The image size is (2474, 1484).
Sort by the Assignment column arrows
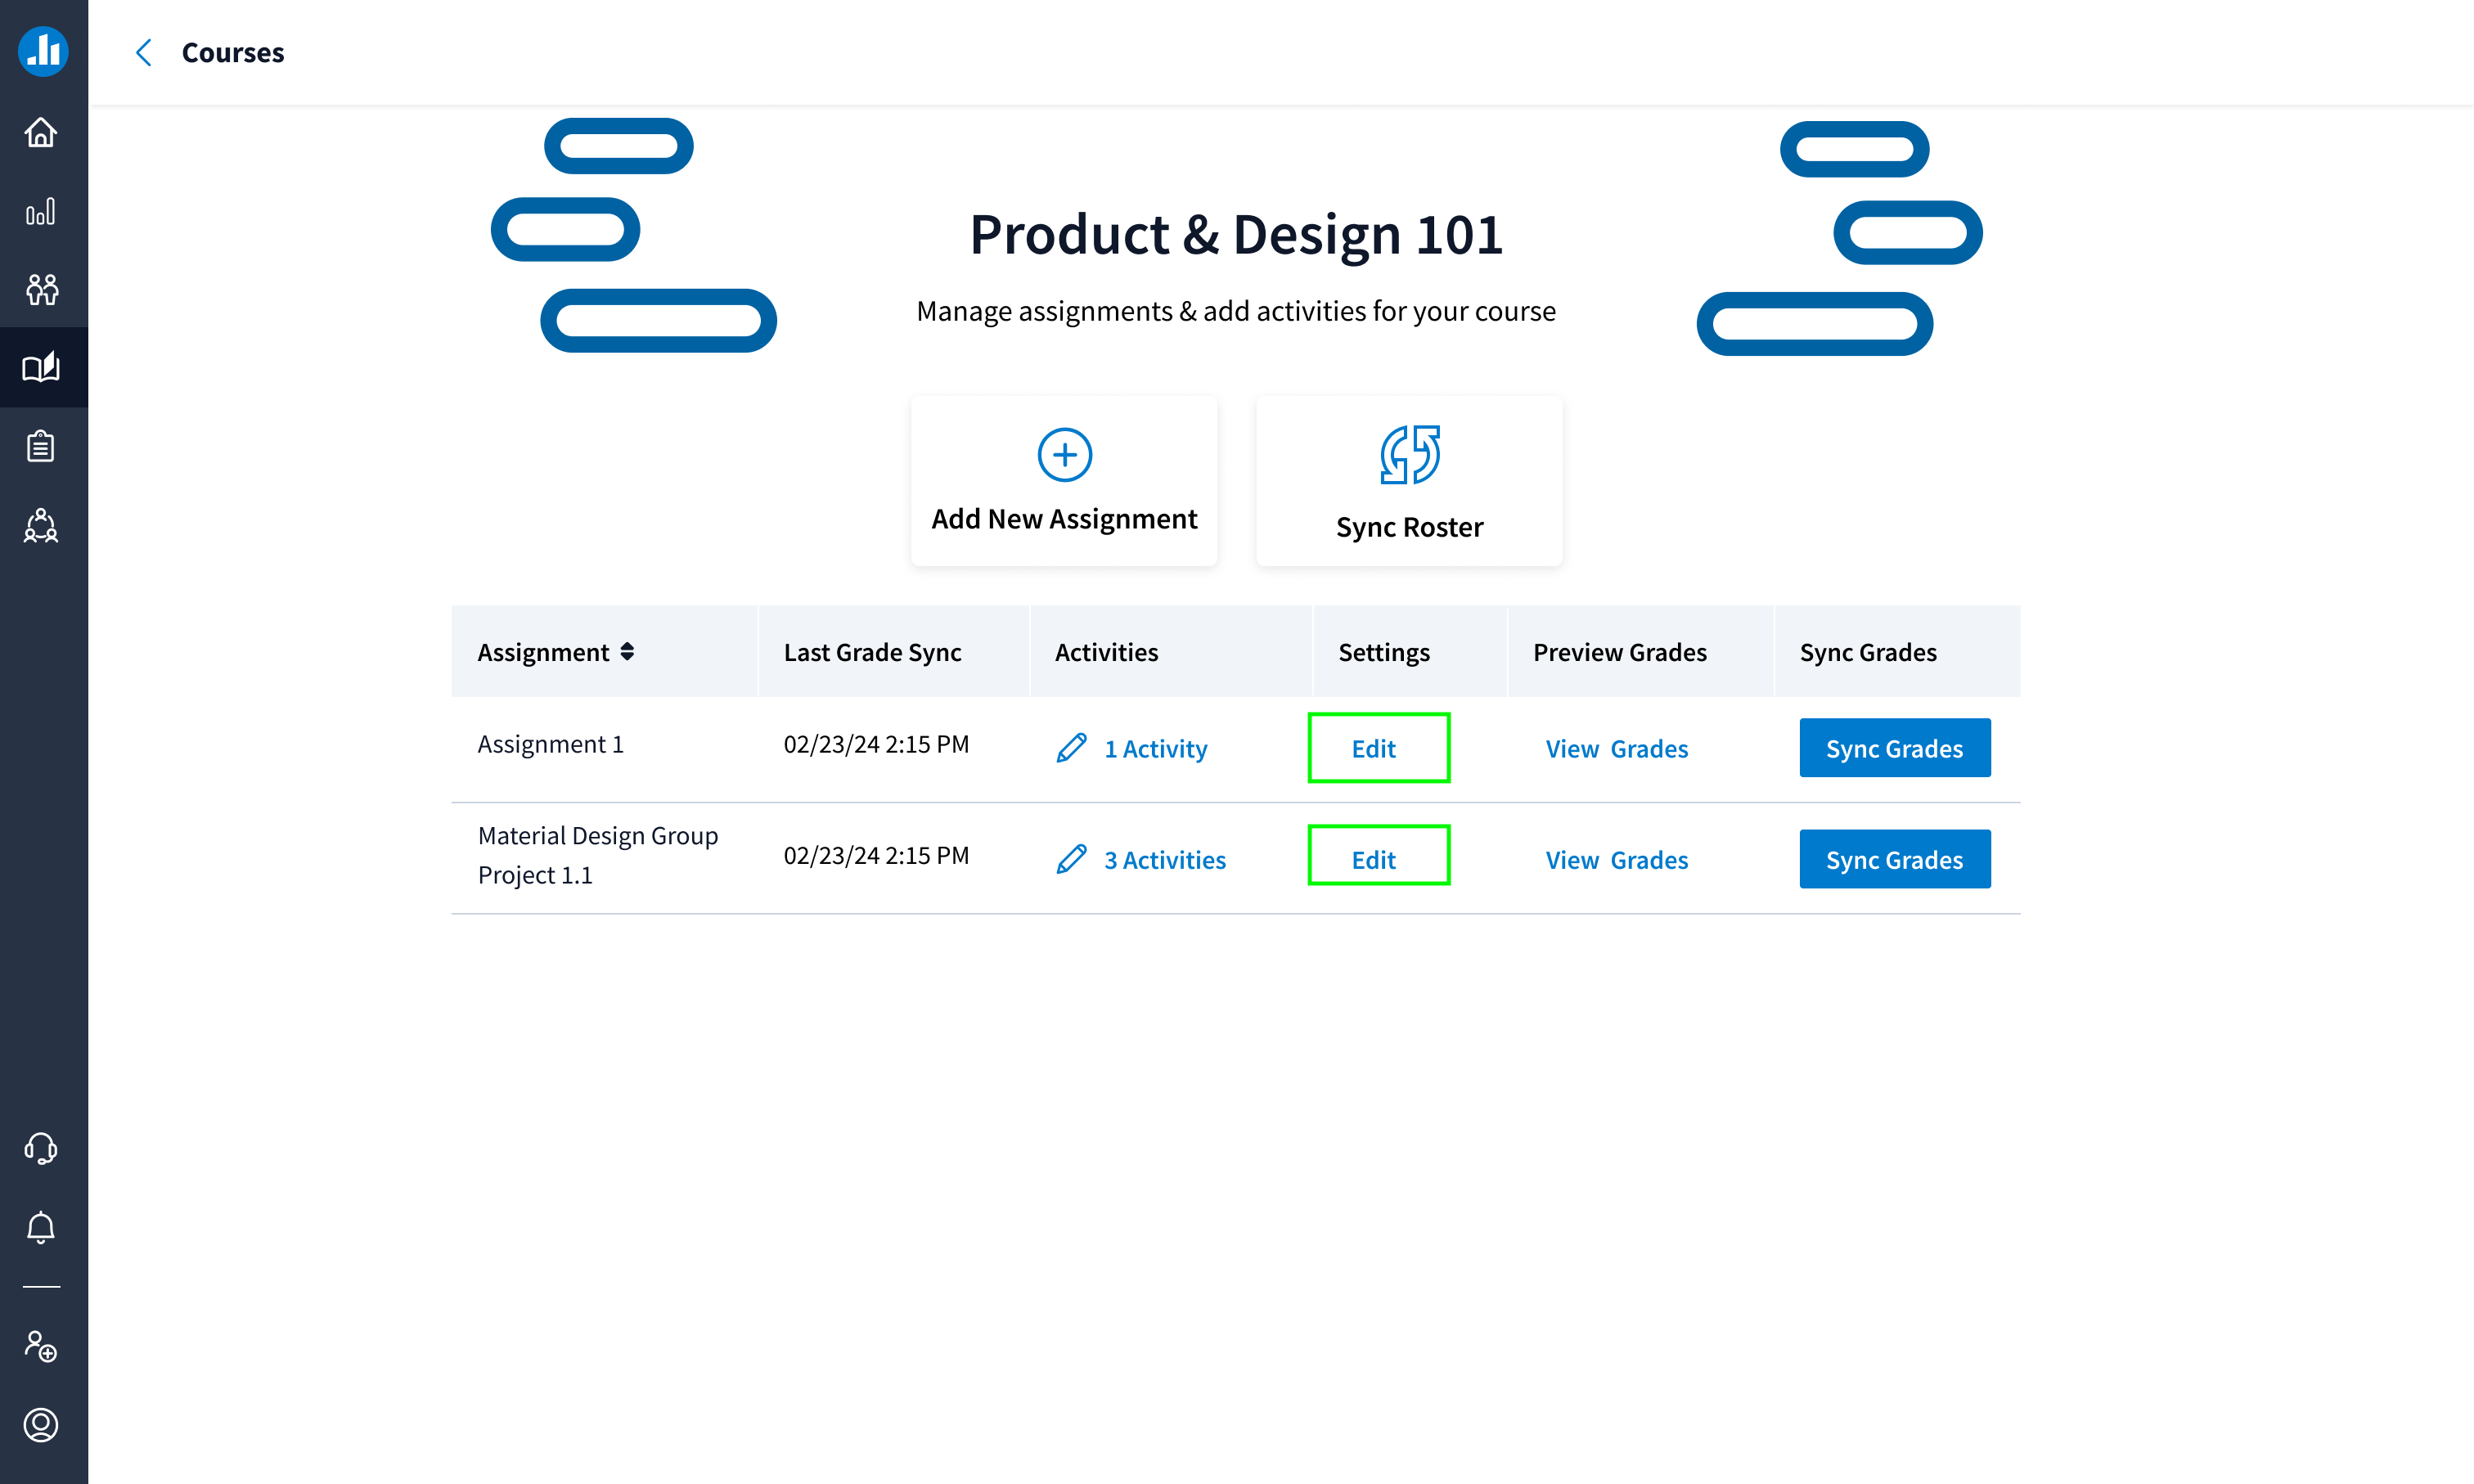627,652
